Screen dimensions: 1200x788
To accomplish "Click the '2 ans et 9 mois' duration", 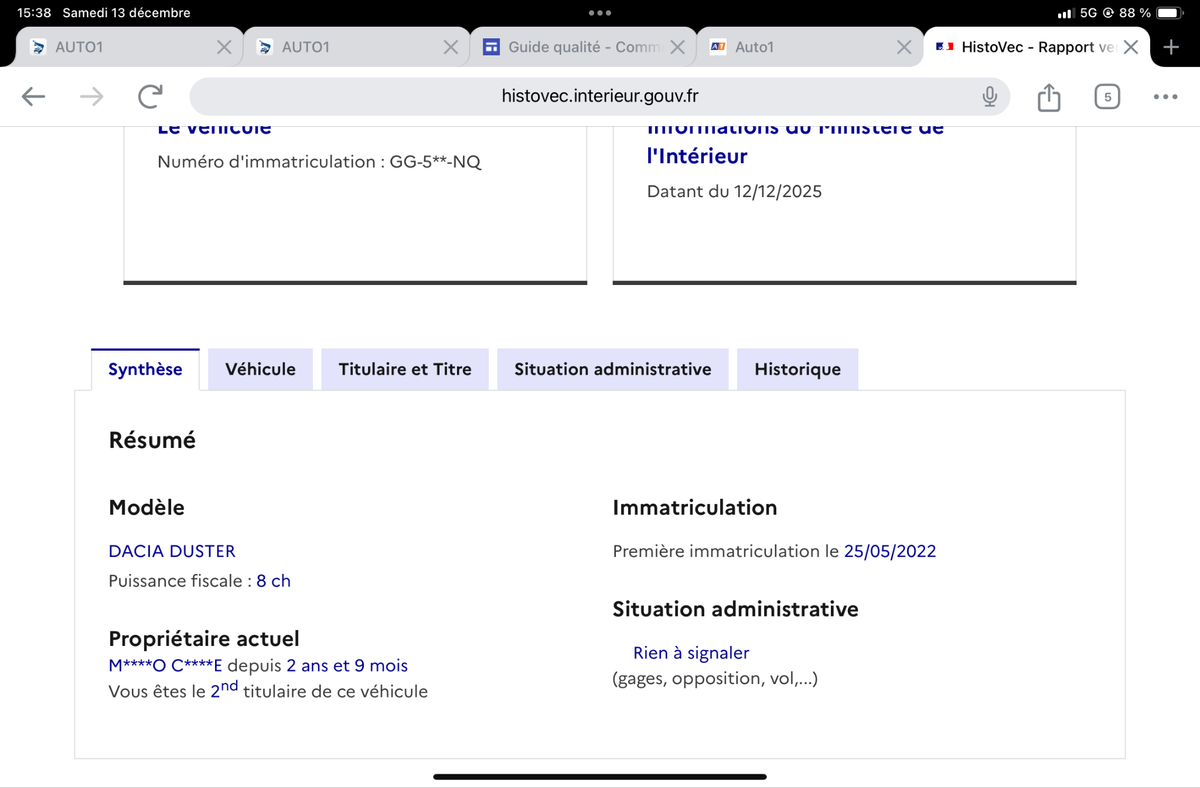I will click(x=347, y=666).
